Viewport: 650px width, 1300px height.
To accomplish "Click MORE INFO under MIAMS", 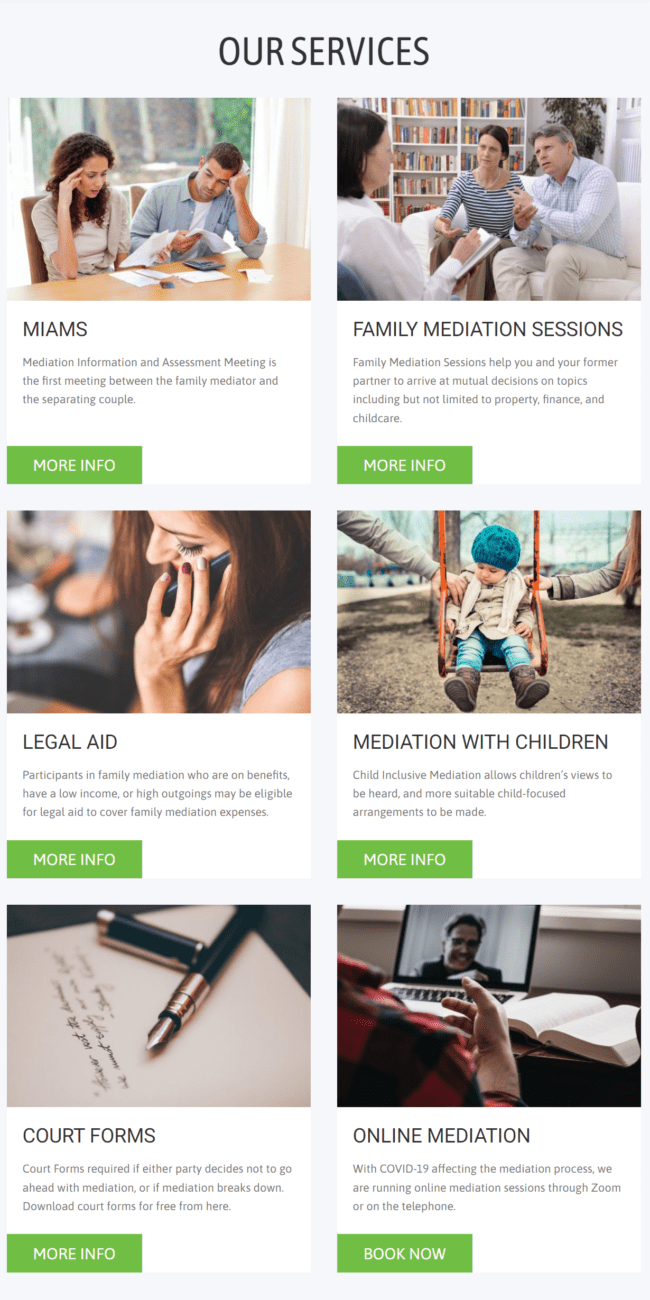I will coord(74,465).
